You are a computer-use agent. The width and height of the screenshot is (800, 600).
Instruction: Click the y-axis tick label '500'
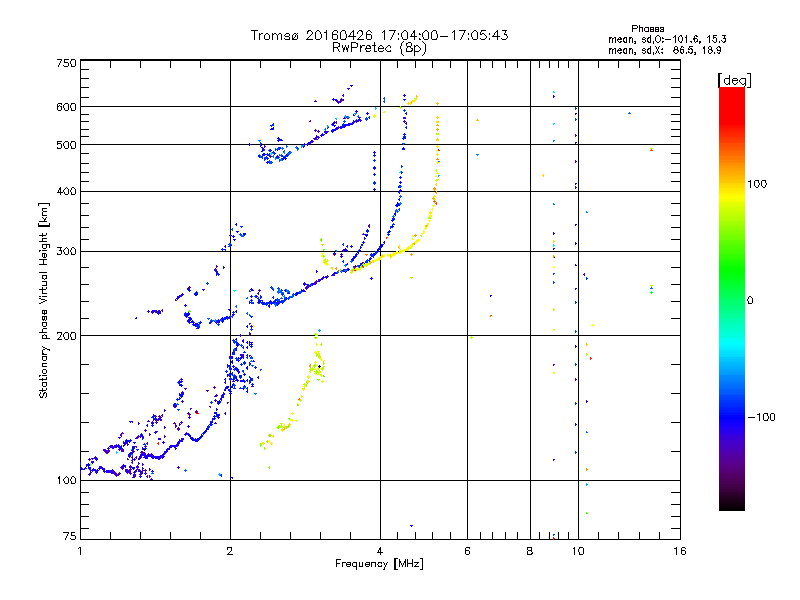[x=67, y=145]
